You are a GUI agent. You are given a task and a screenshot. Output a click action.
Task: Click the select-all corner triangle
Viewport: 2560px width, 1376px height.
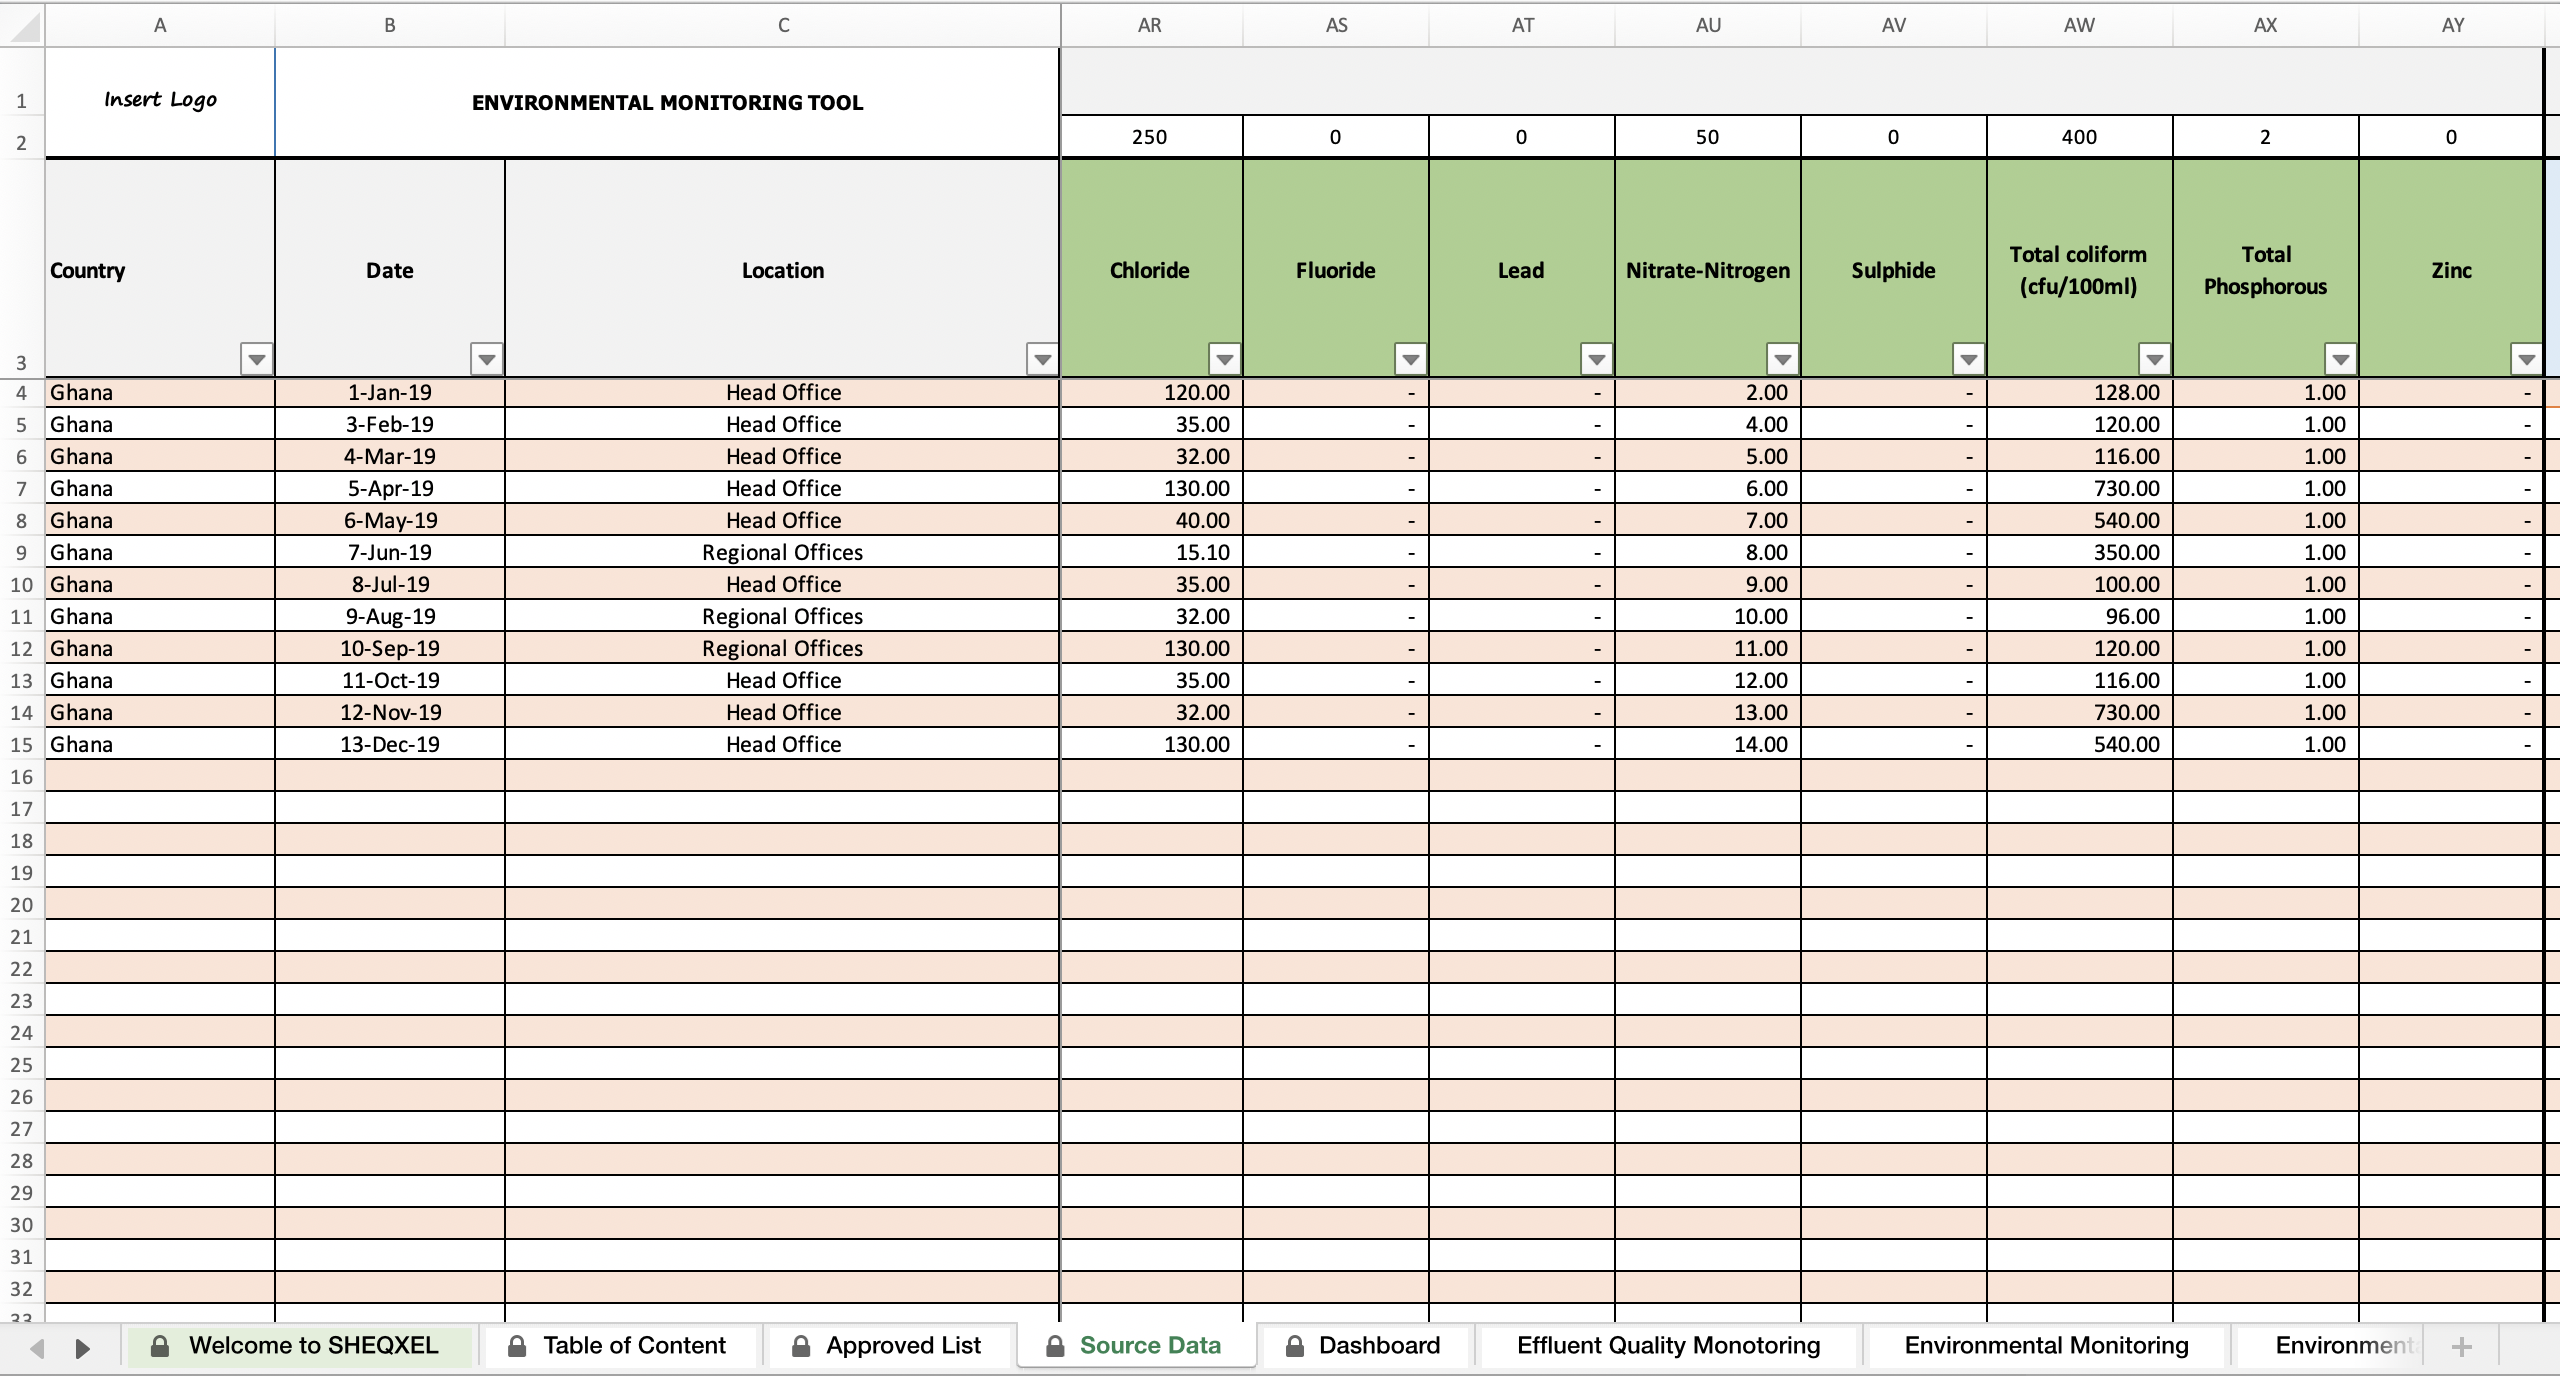tap(22, 26)
